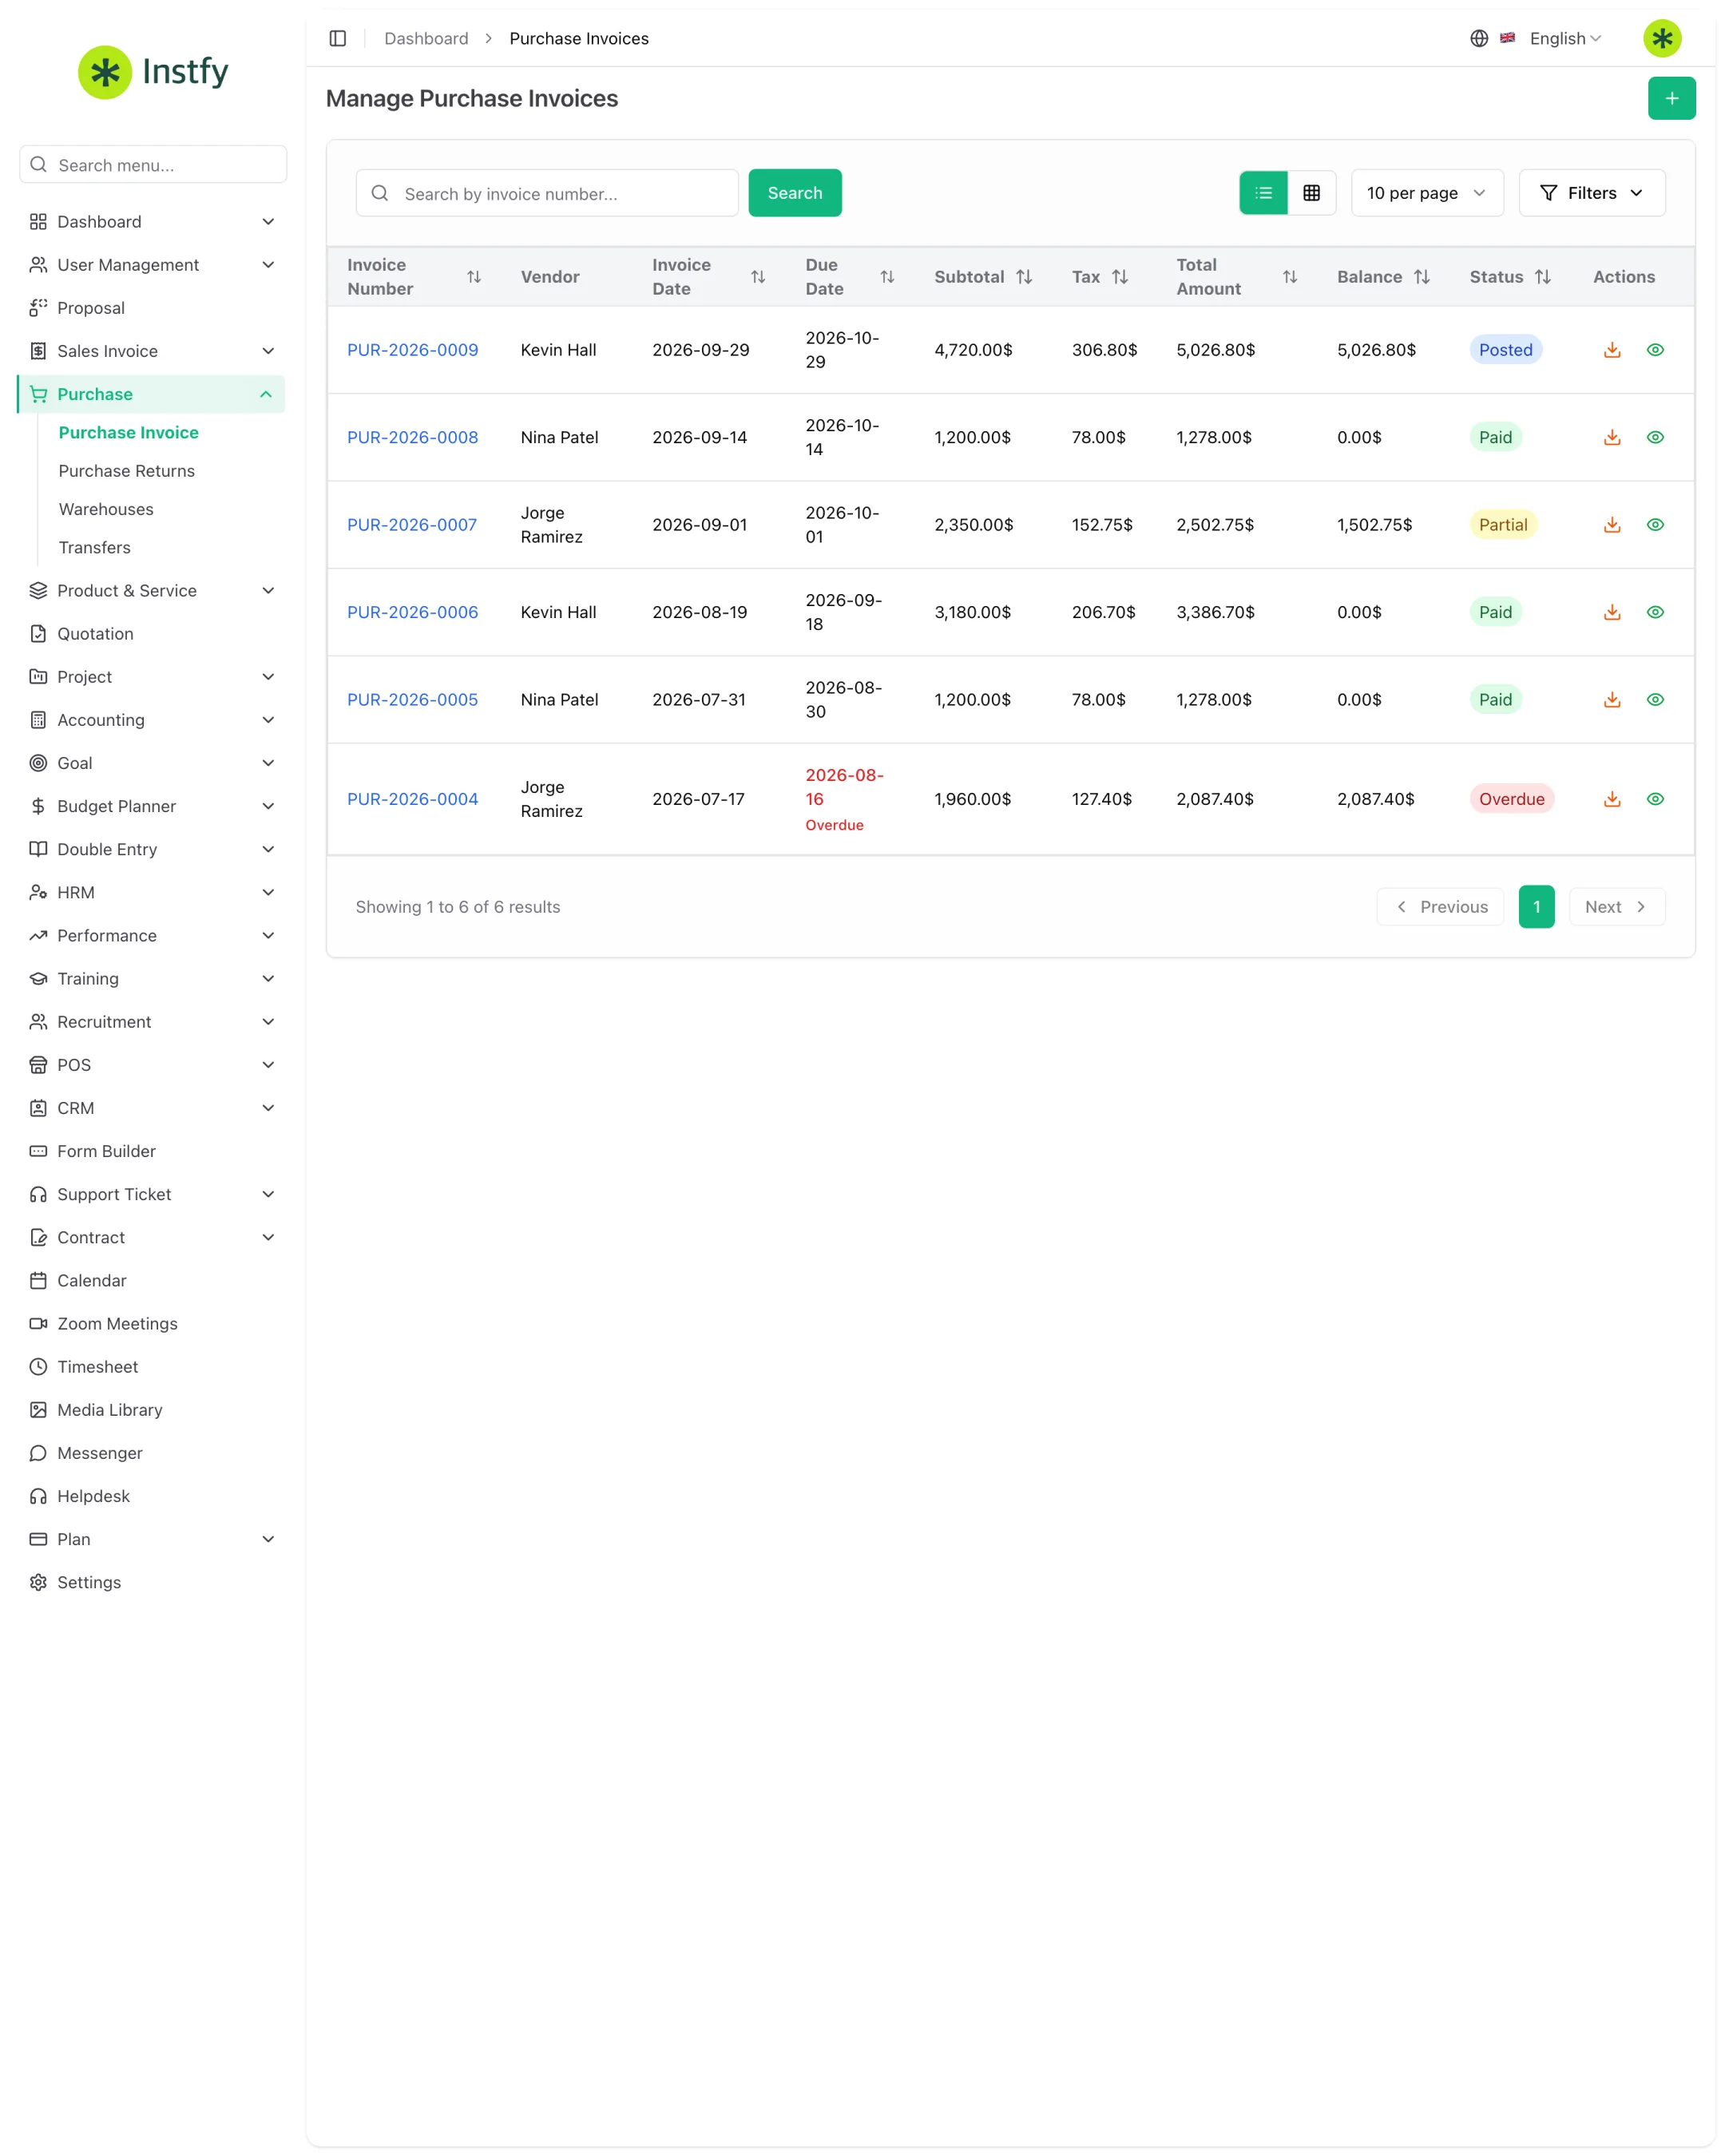The height and width of the screenshot is (2156, 1725).
Task: View overdue invoice PUR-2026-0004 eye icon
Action: coord(1654,799)
